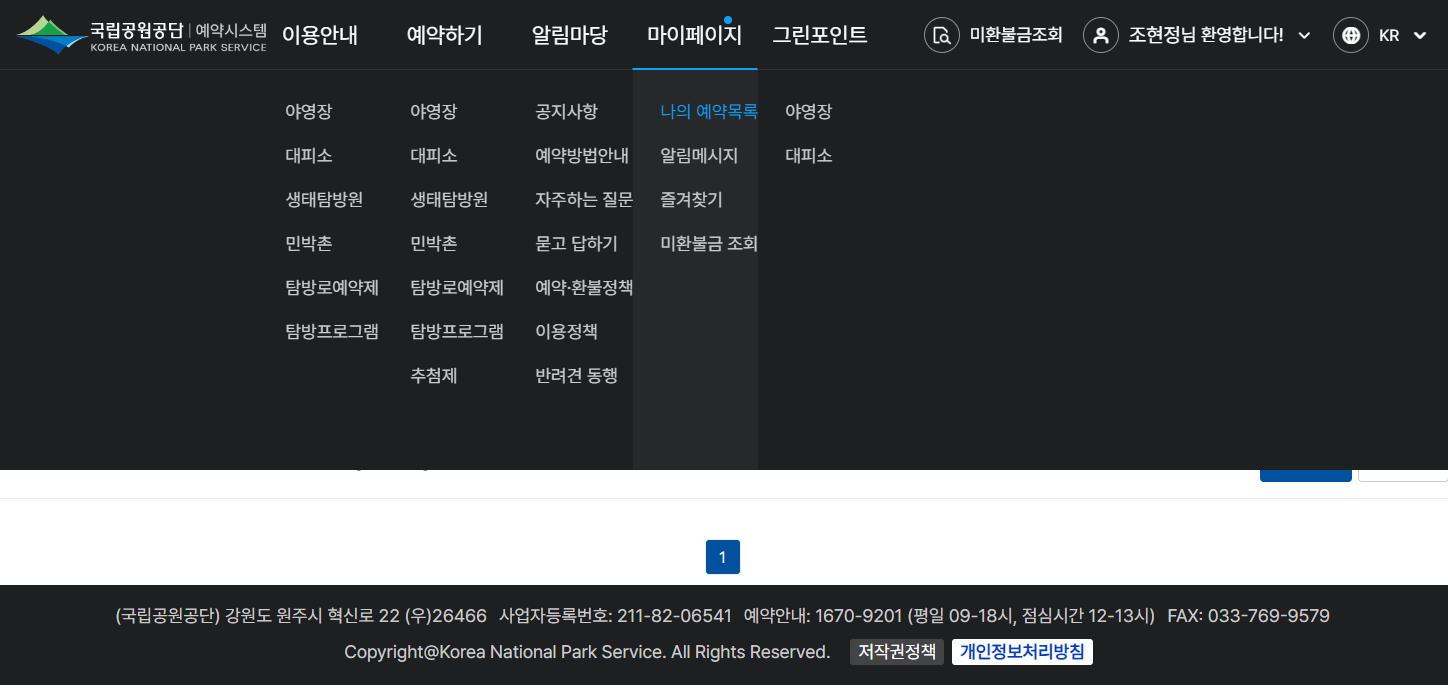Click the KR language label
This screenshot has width=1448, height=688.
[1389, 36]
